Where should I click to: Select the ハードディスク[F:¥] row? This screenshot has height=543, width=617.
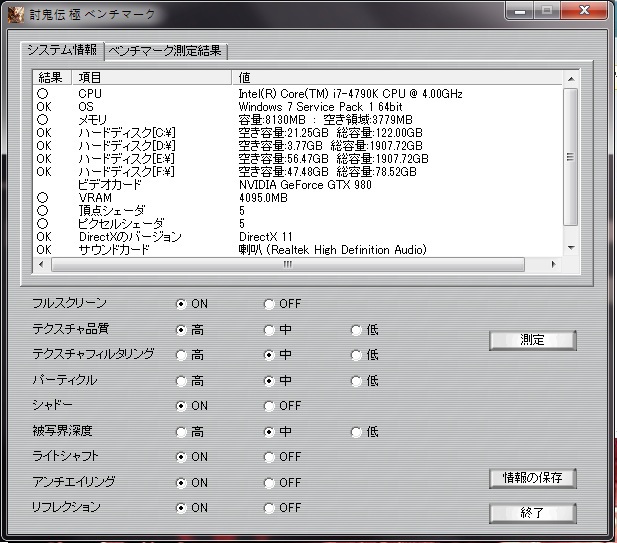(x=298, y=172)
